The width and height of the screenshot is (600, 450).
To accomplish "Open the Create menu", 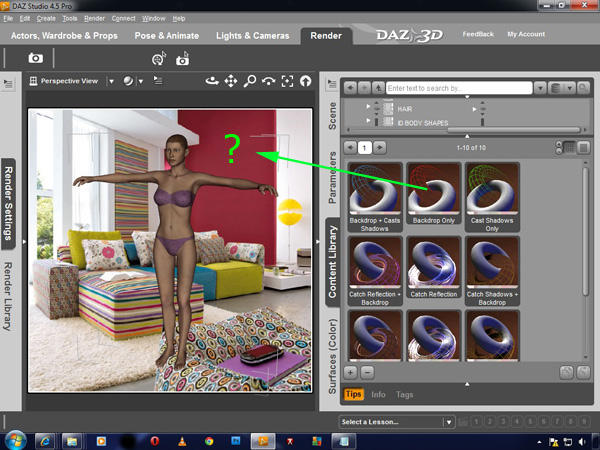I will pos(46,18).
